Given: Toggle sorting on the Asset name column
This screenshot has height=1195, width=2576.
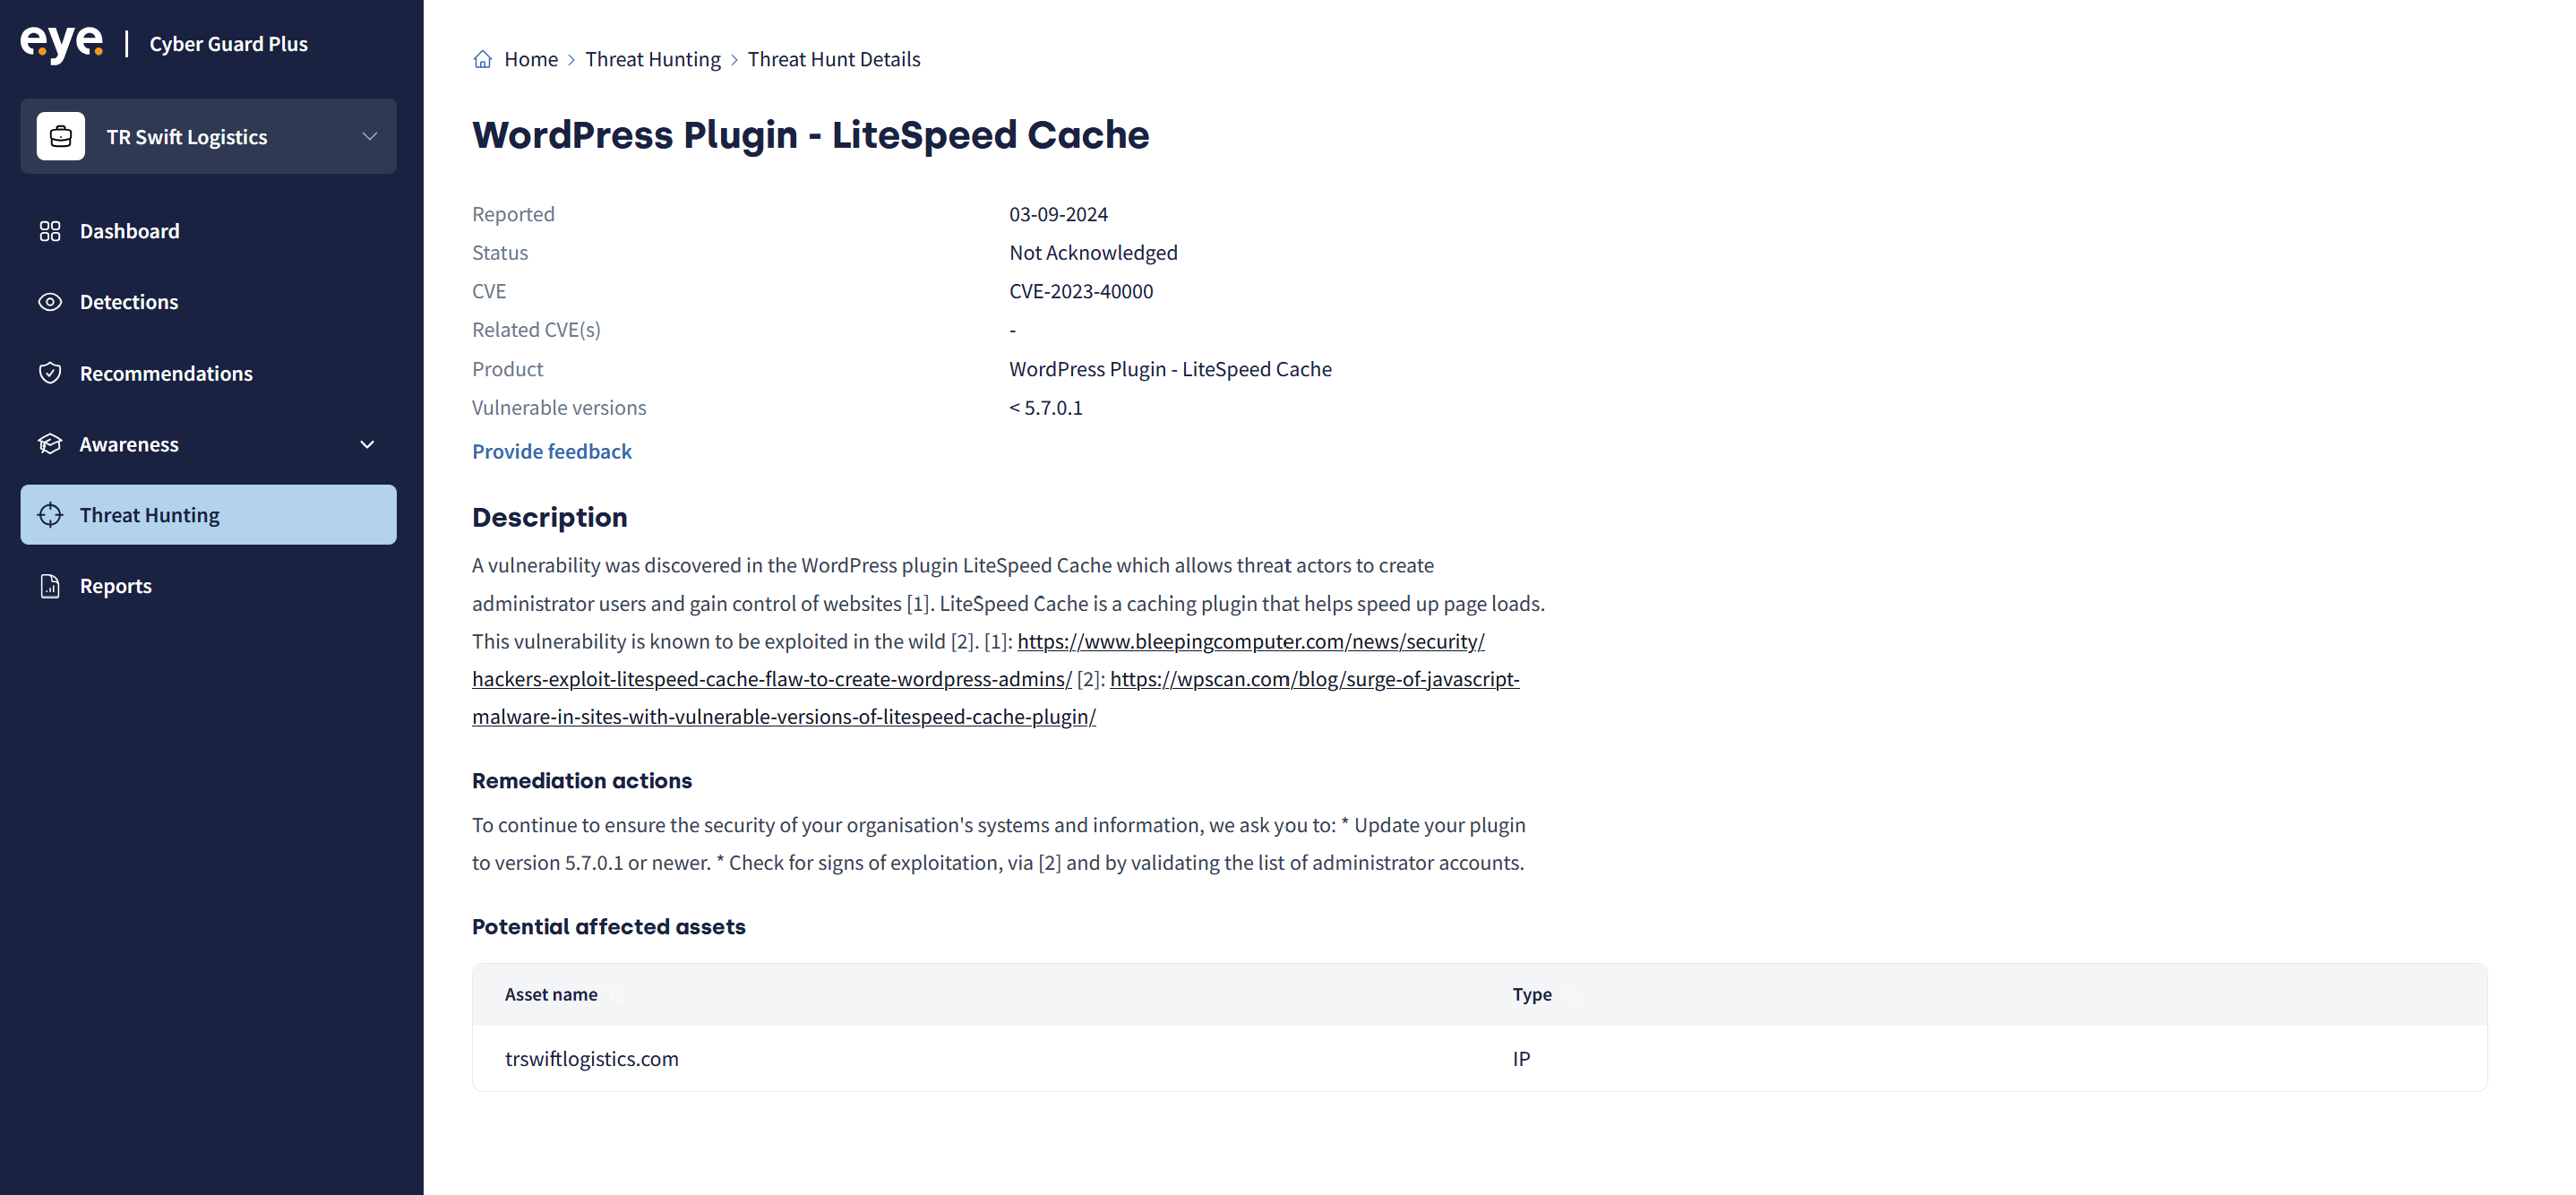Looking at the screenshot, I should click(x=619, y=994).
